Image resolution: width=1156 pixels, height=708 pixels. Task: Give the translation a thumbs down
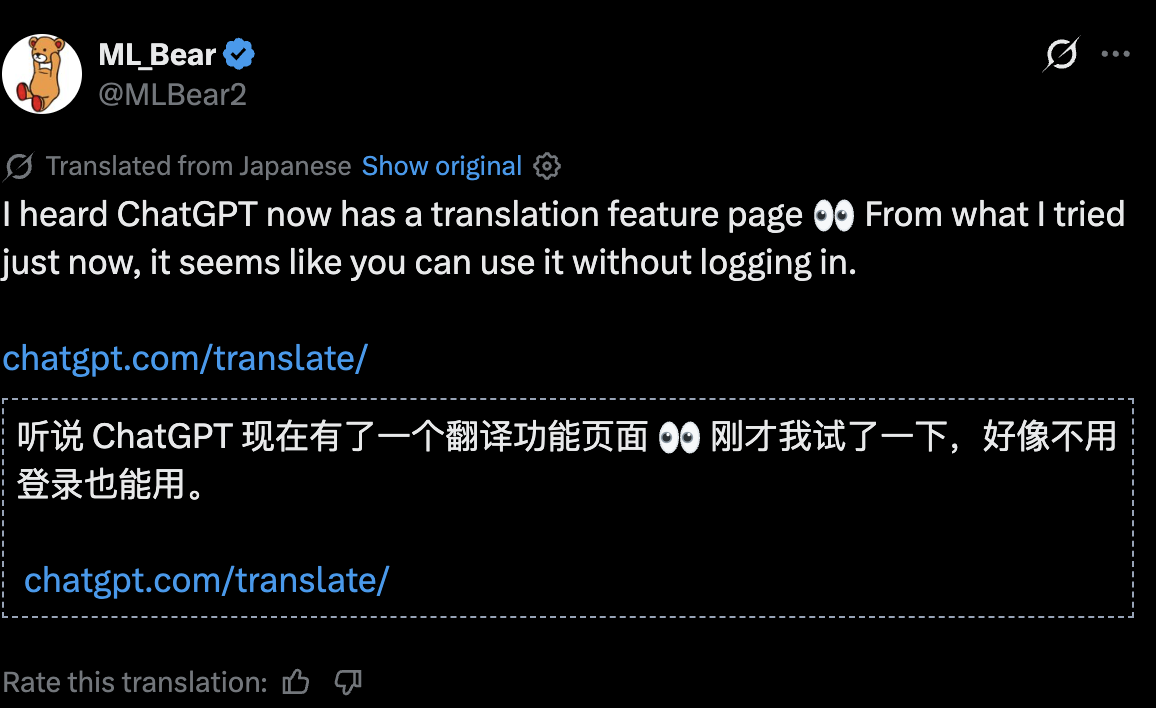[346, 682]
